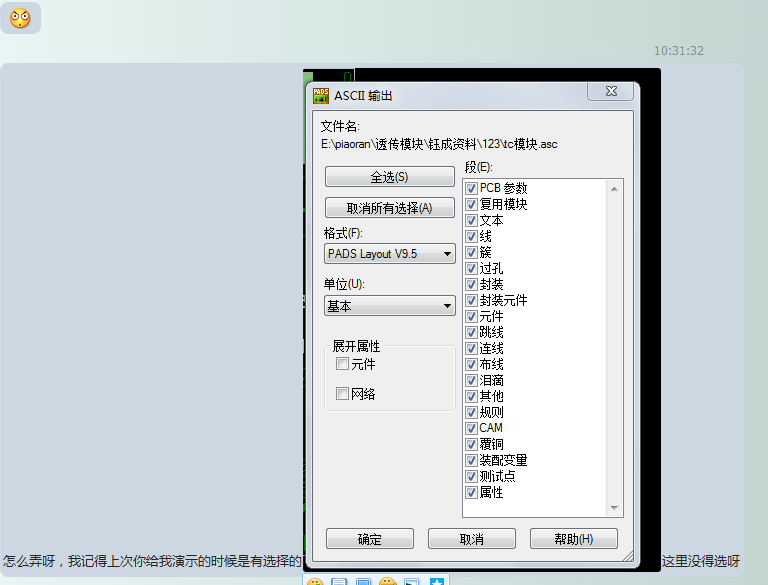Toggle the 其他 section checkbox

point(471,396)
